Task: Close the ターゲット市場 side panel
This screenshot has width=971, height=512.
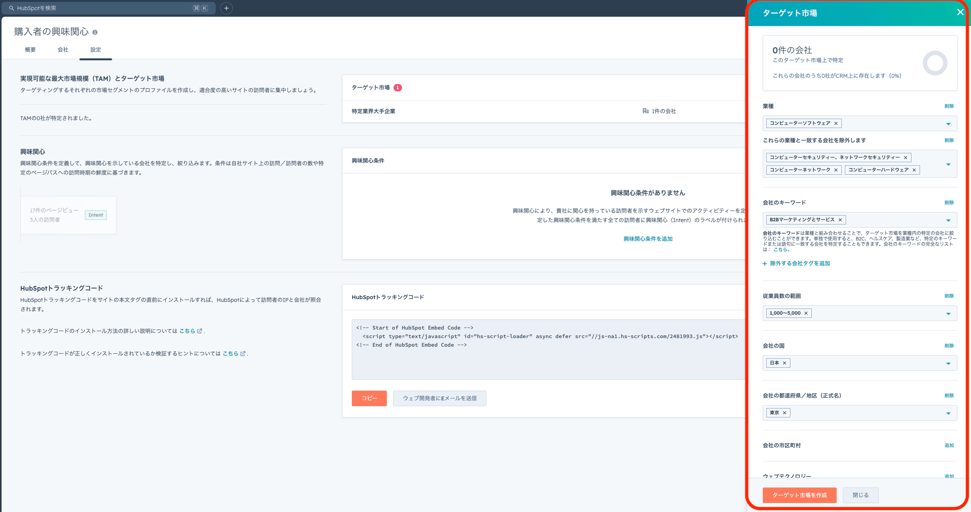Action: (x=960, y=13)
